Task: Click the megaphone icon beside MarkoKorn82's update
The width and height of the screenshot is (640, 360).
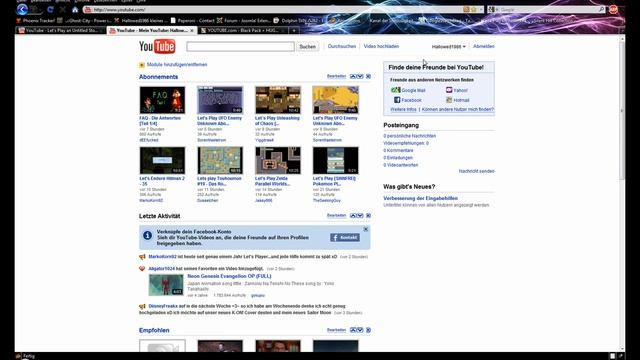Action: pos(142,257)
